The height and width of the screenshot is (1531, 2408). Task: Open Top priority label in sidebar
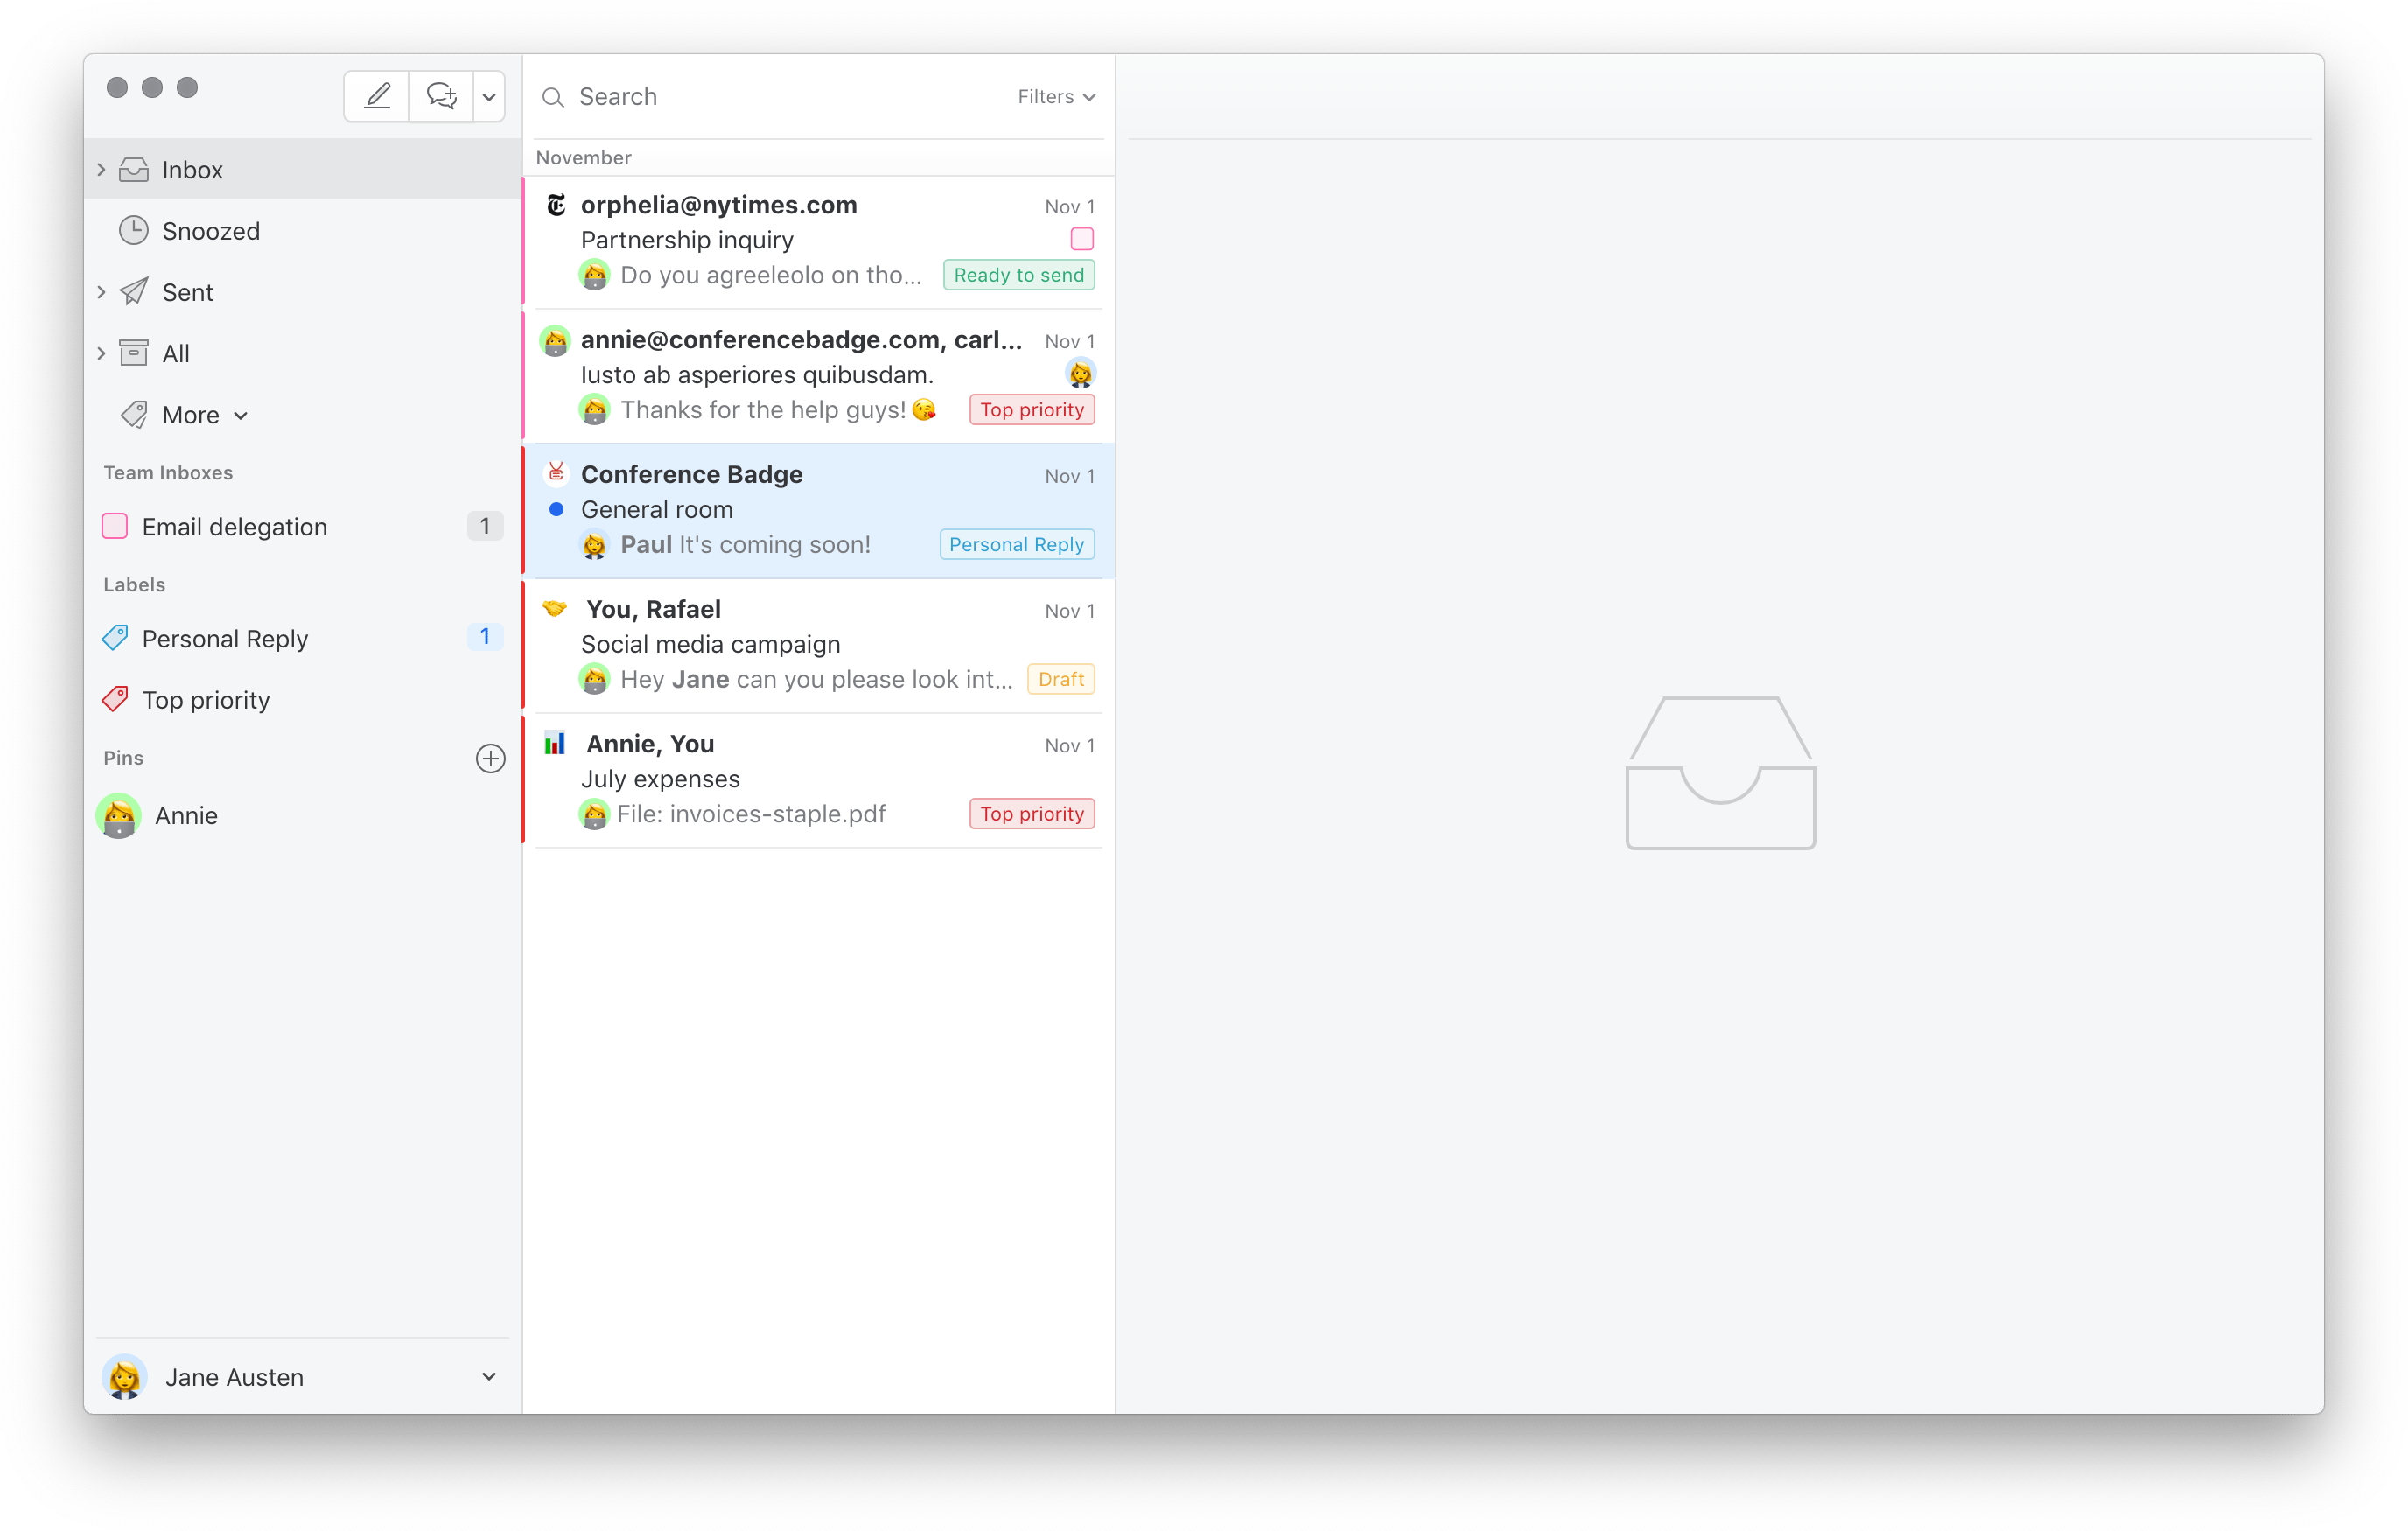click(x=303, y=700)
